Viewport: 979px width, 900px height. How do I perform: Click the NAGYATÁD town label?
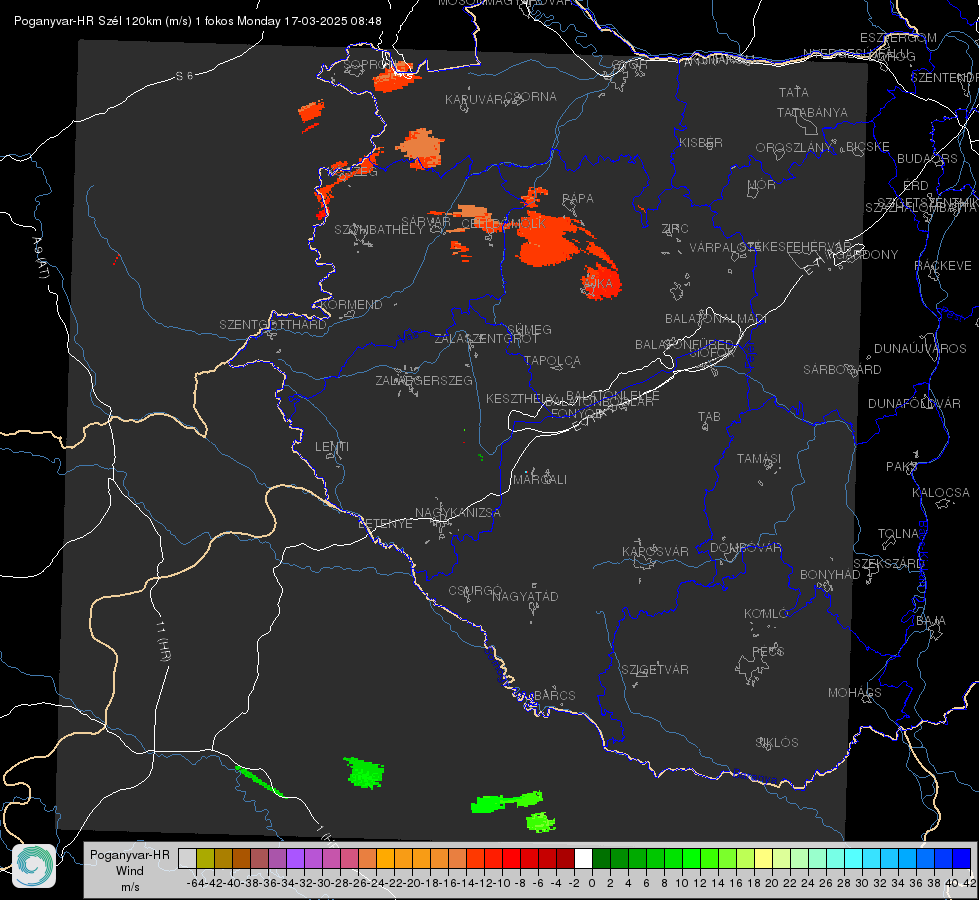click(x=525, y=596)
